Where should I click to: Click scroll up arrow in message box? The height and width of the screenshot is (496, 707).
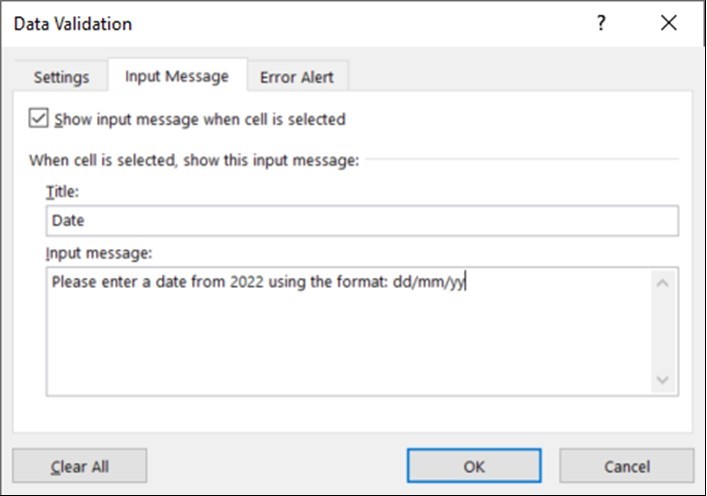(x=664, y=282)
